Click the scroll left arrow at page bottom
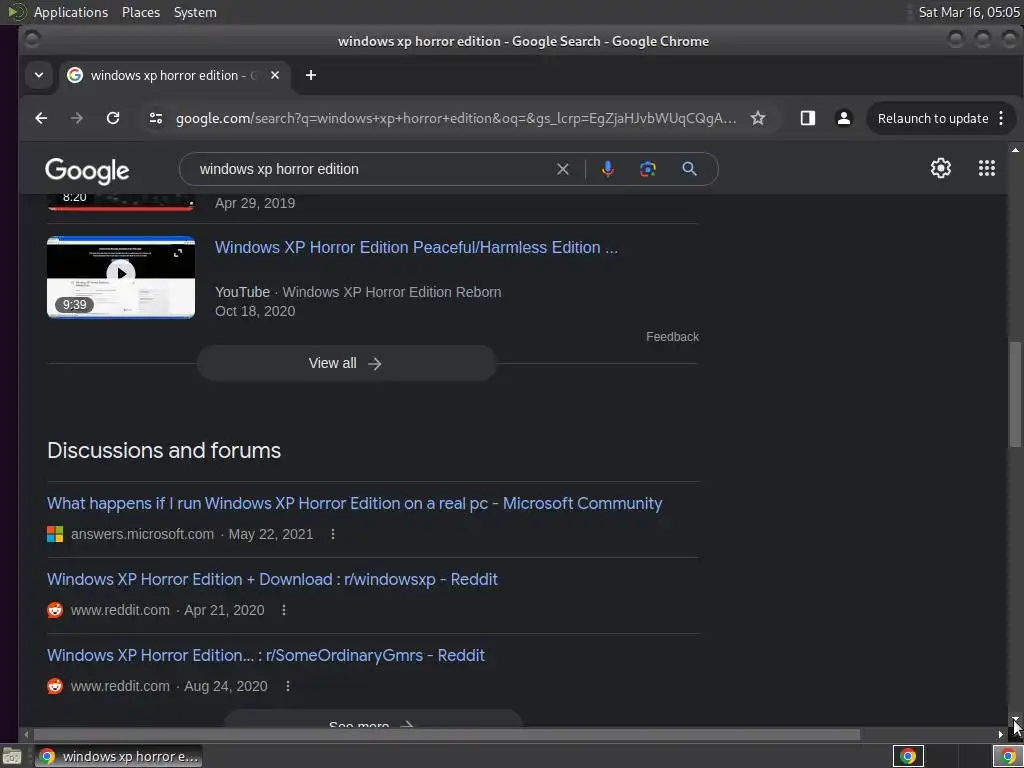This screenshot has height=768, width=1024. pos(26,735)
